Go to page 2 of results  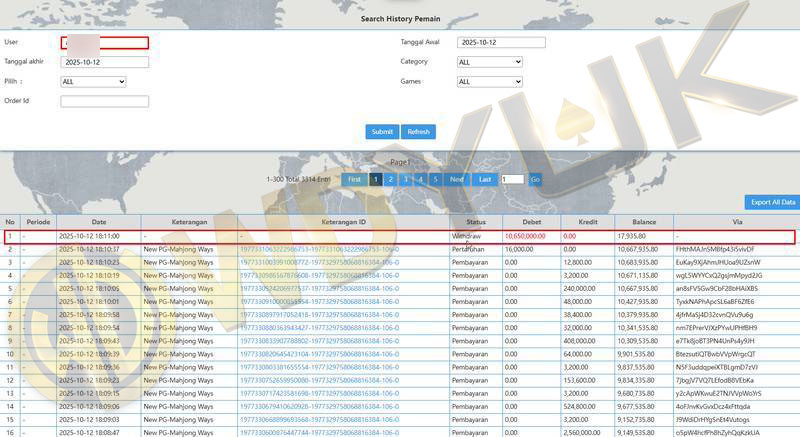pos(390,179)
